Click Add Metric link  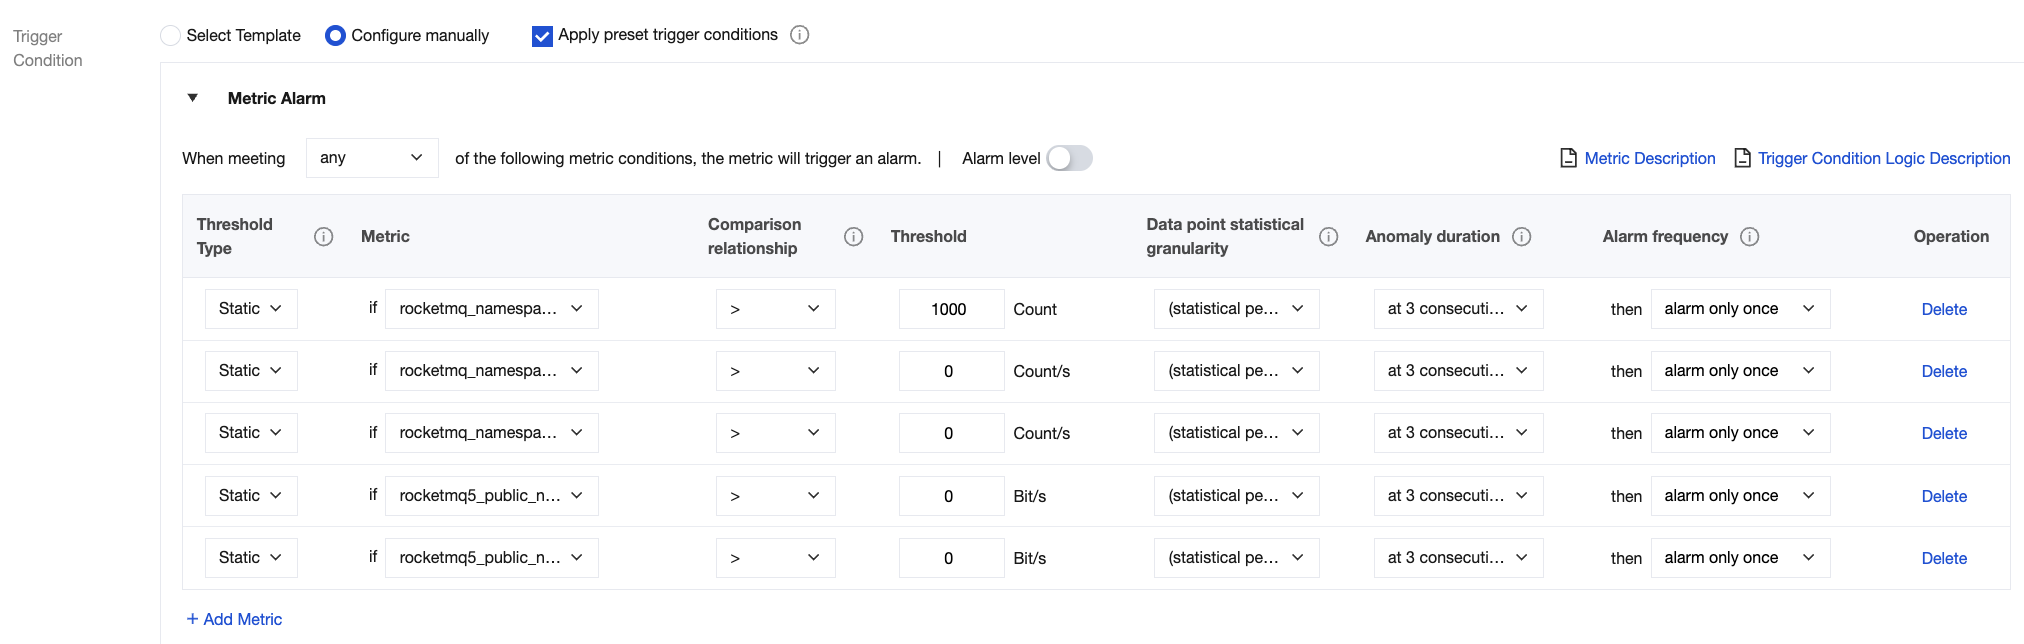coord(235,620)
